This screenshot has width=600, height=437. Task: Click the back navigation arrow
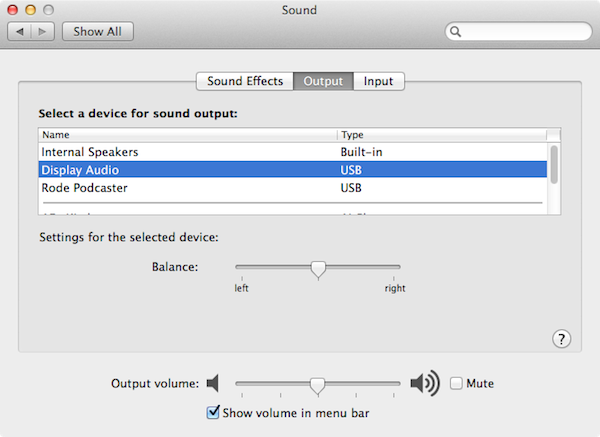(20, 31)
